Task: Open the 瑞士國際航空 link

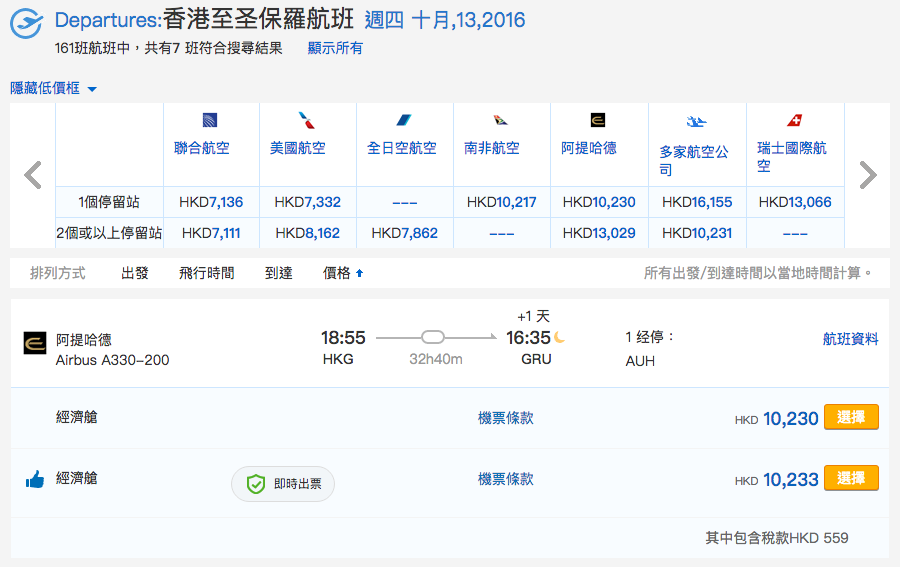Action: pos(792,157)
